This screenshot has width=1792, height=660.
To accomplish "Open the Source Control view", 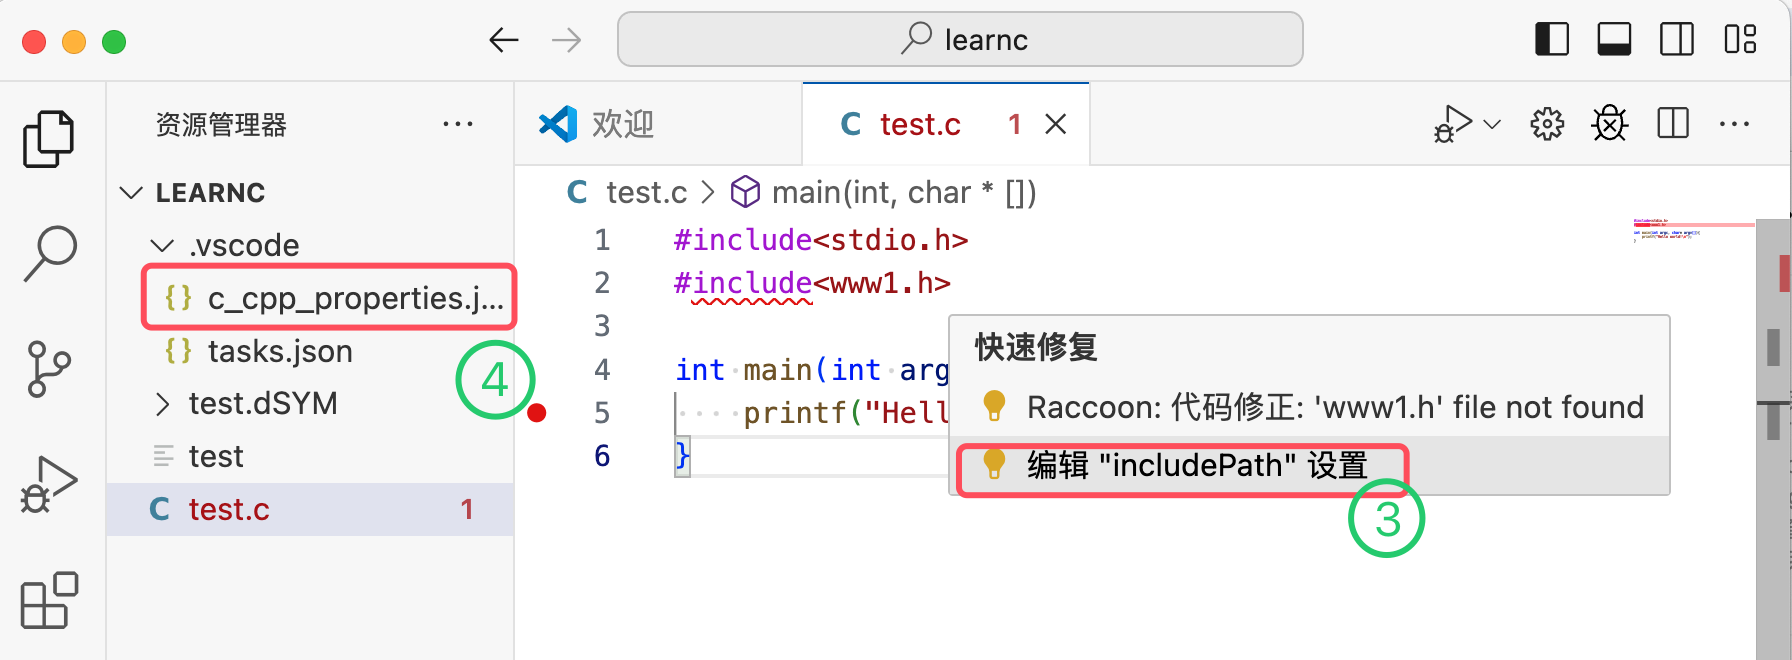I will [48, 368].
